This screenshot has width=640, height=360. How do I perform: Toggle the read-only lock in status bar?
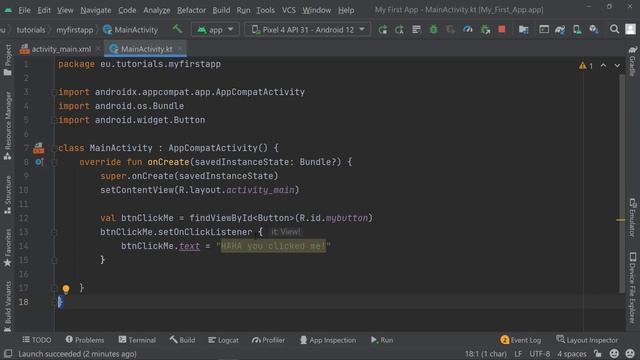tap(598, 353)
